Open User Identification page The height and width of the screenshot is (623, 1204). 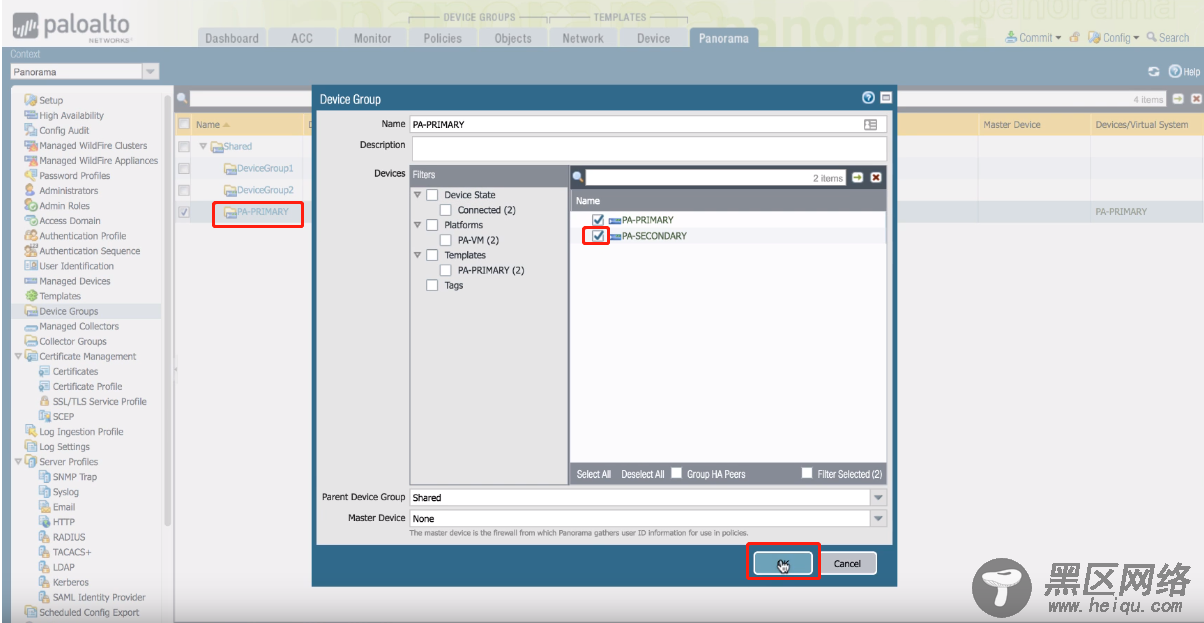[76, 266]
